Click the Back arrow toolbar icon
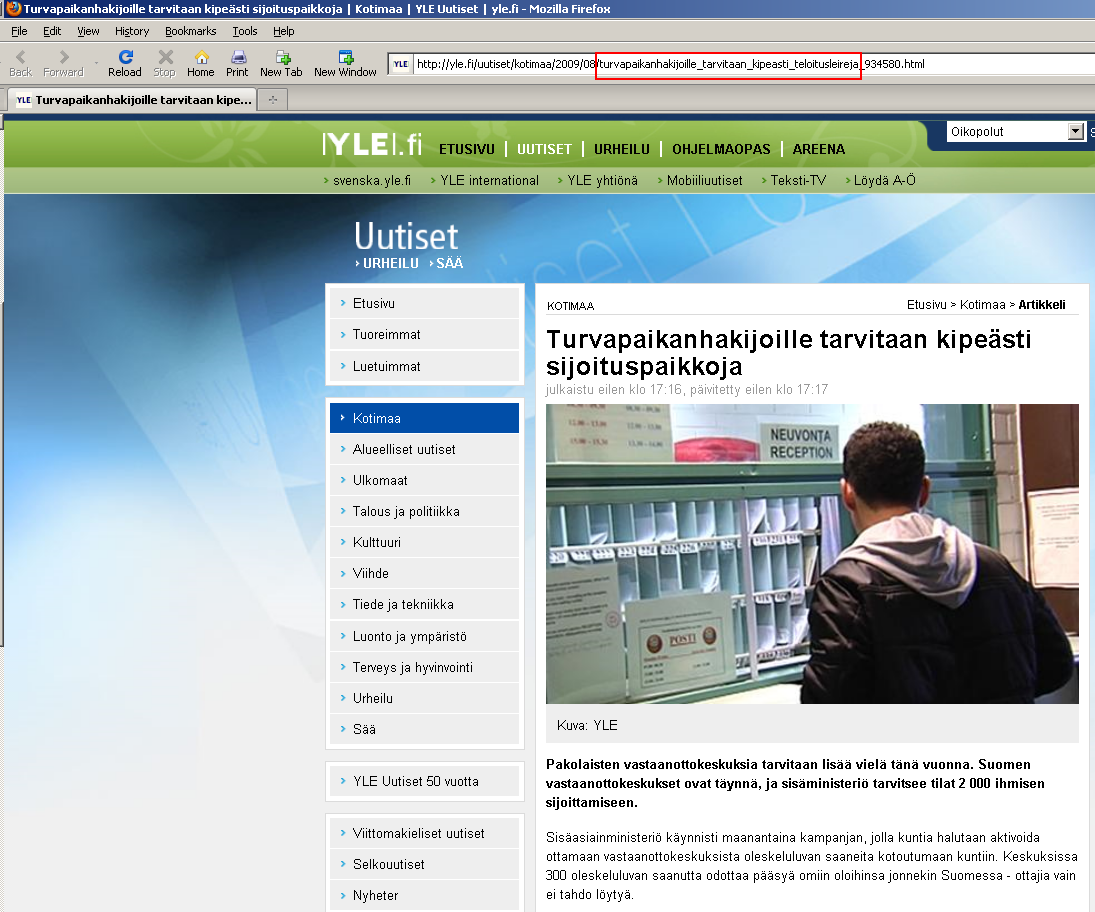The height and width of the screenshot is (912, 1095). 21,58
